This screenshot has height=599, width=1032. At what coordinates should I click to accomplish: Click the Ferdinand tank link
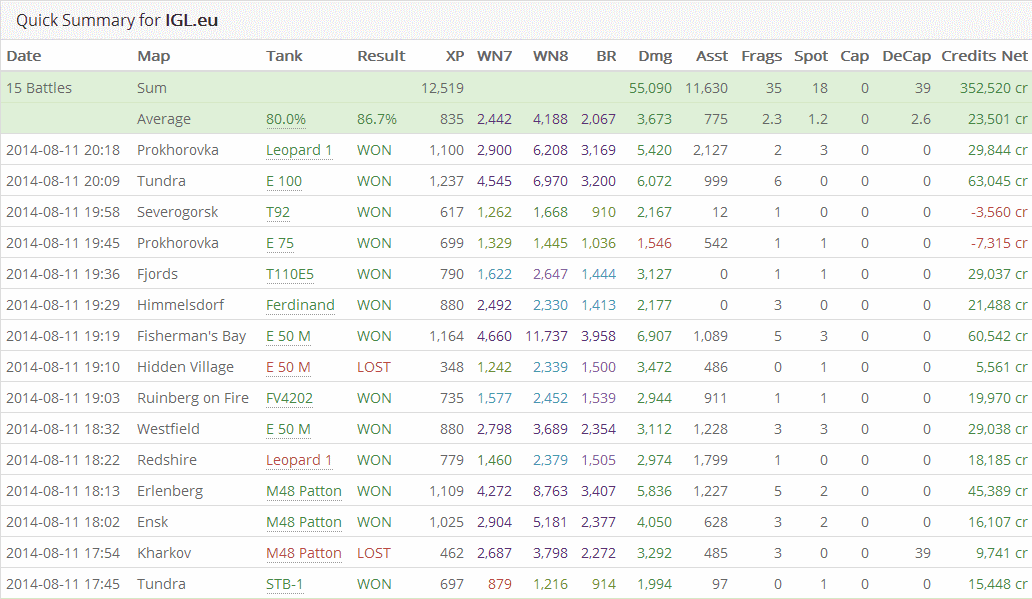(300, 305)
